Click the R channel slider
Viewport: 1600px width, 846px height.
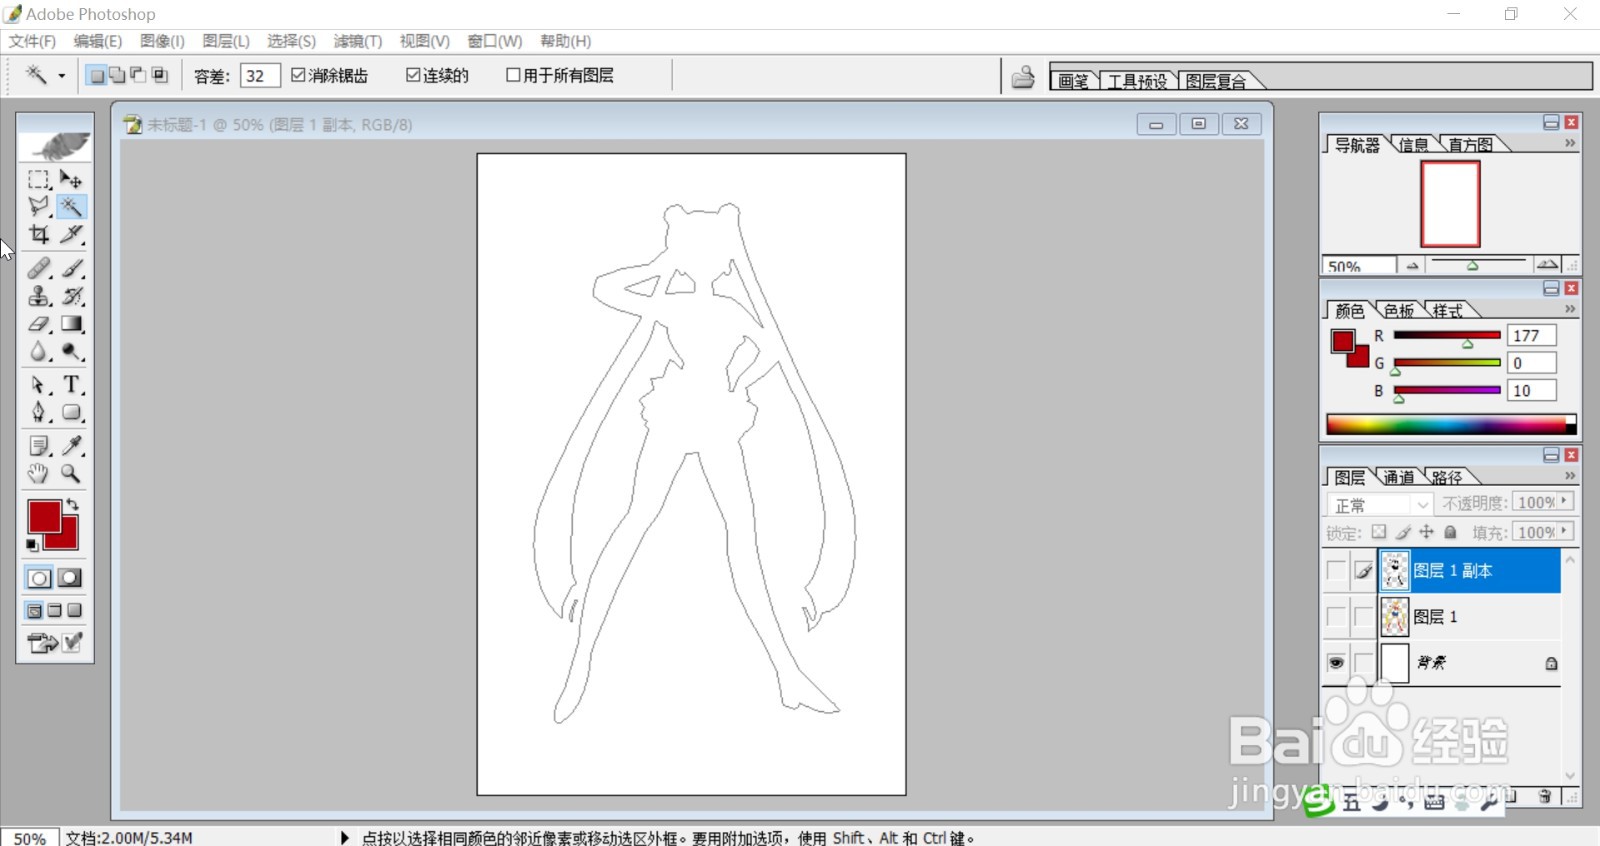point(1447,335)
